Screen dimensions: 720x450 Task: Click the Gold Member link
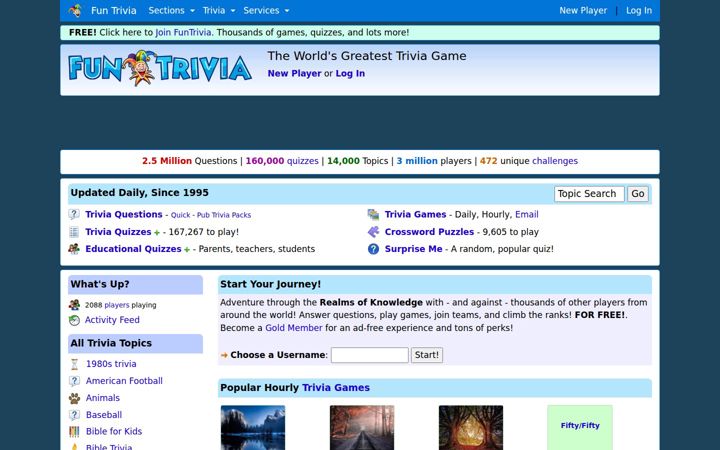tap(294, 328)
